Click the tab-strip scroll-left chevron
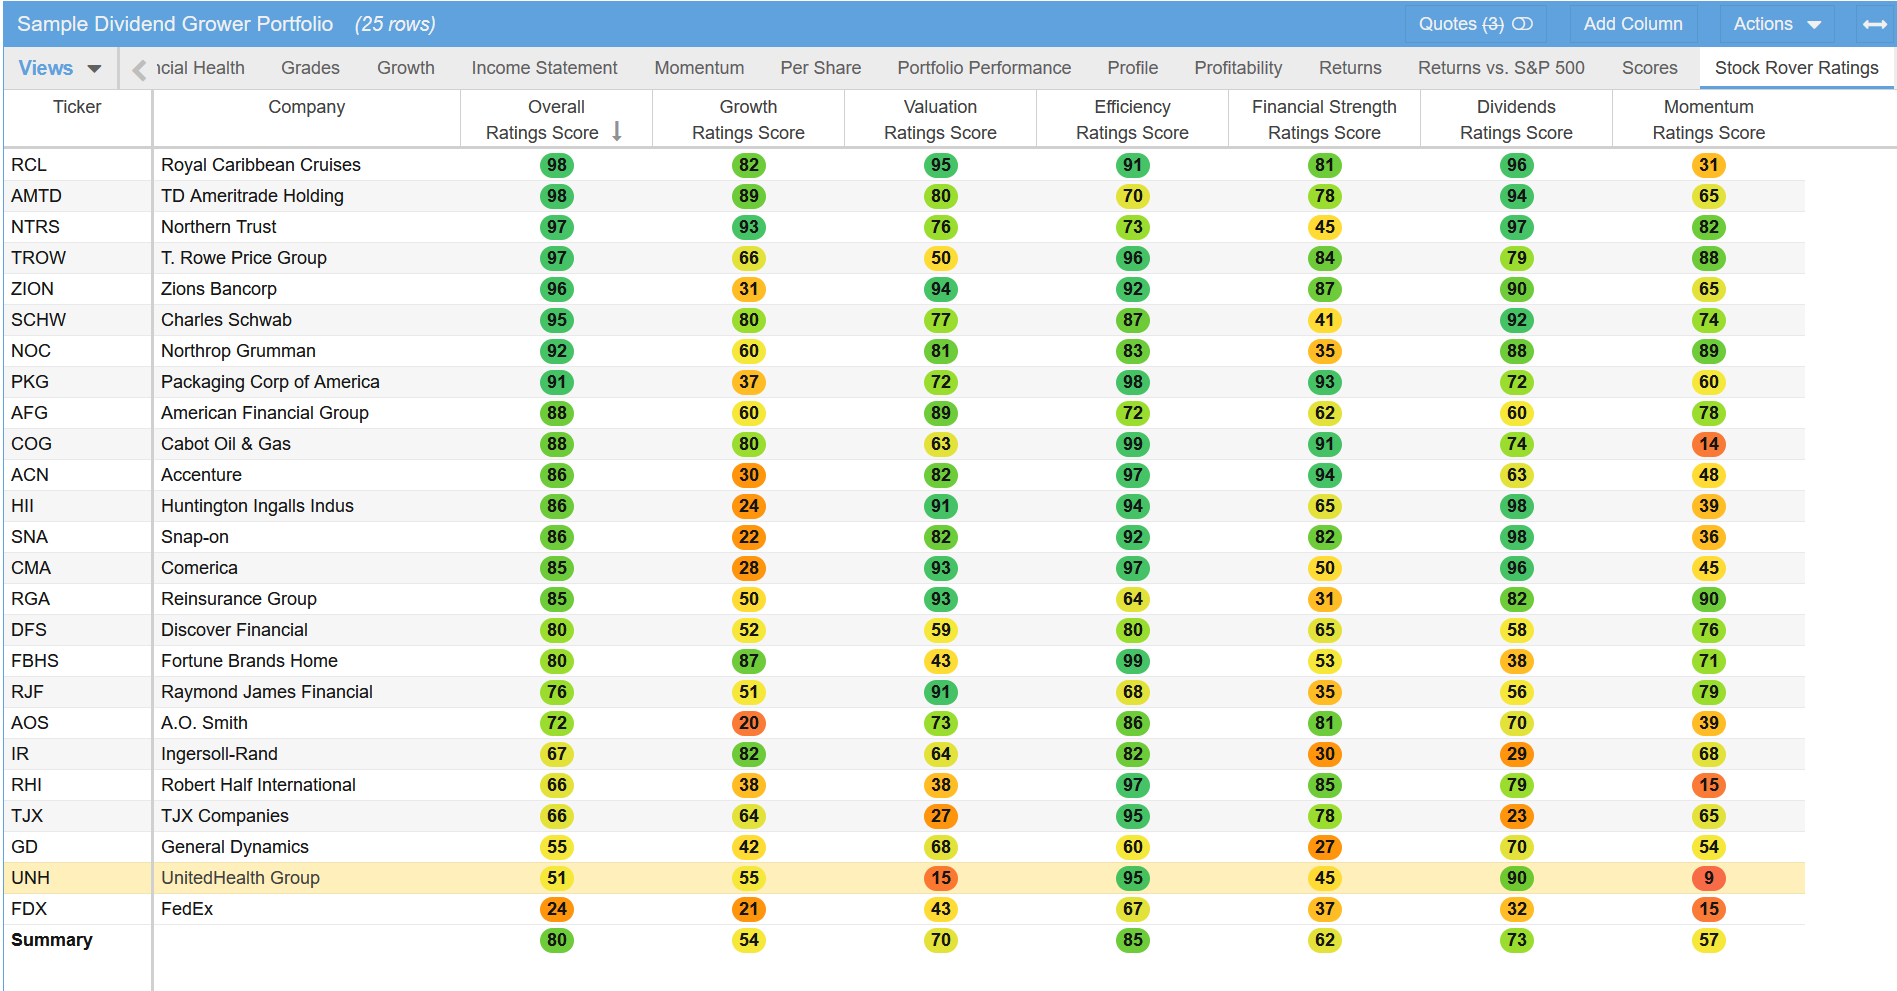Viewport: 1897px width, 991px height. (x=139, y=69)
